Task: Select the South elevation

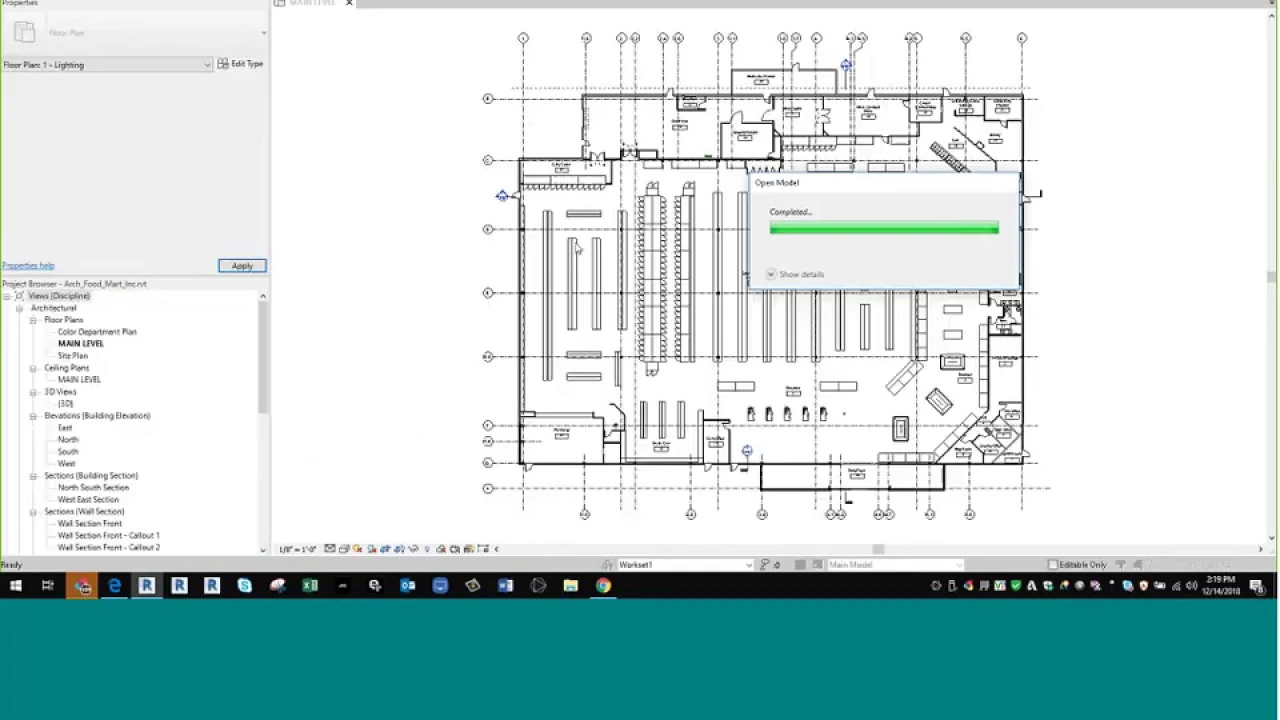Action: (x=68, y=452)
